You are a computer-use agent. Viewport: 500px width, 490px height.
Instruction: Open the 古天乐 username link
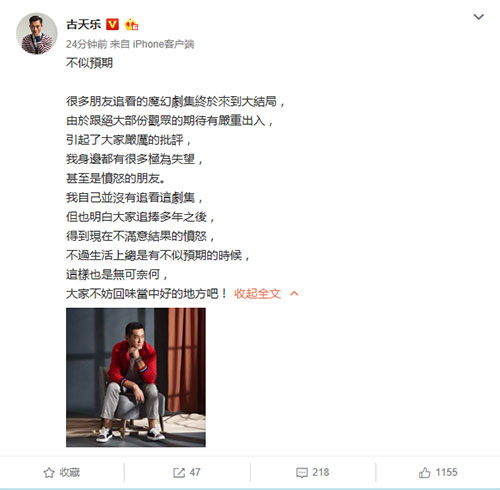[83, 24]
